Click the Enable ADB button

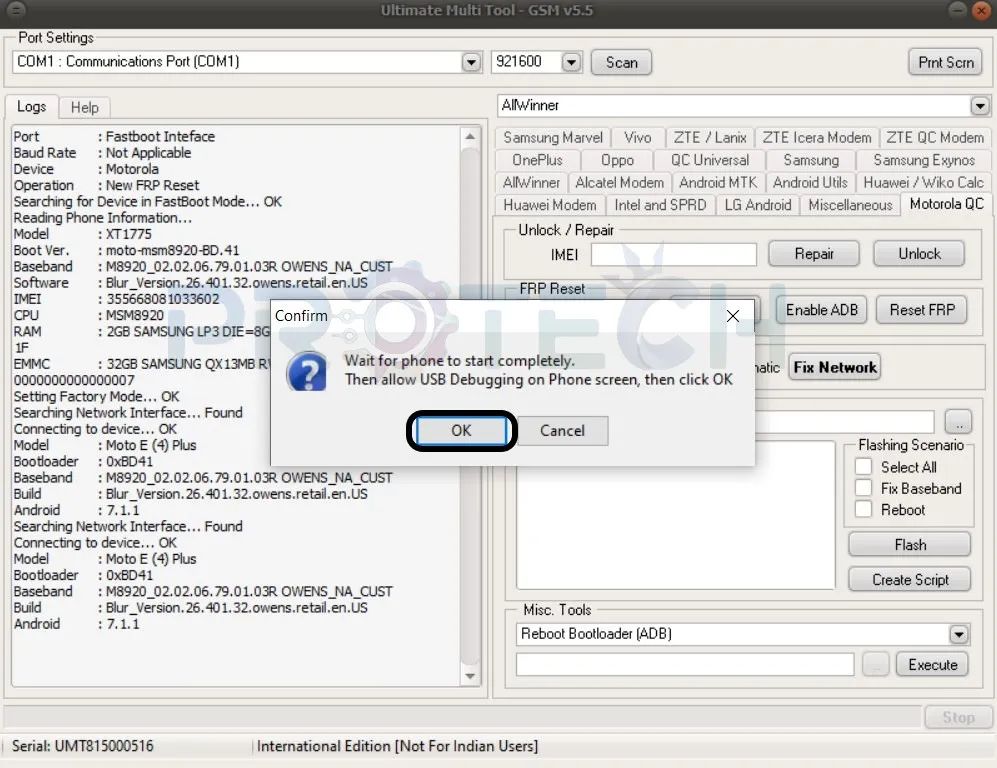click(x=821, y=310)
